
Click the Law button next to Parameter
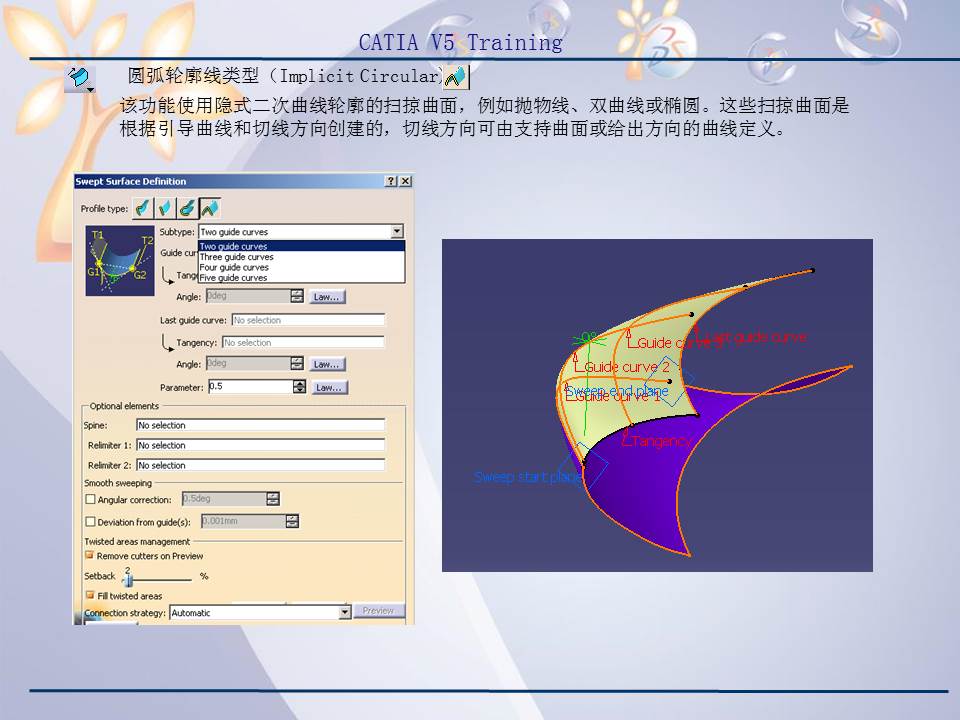pos(329,388)
